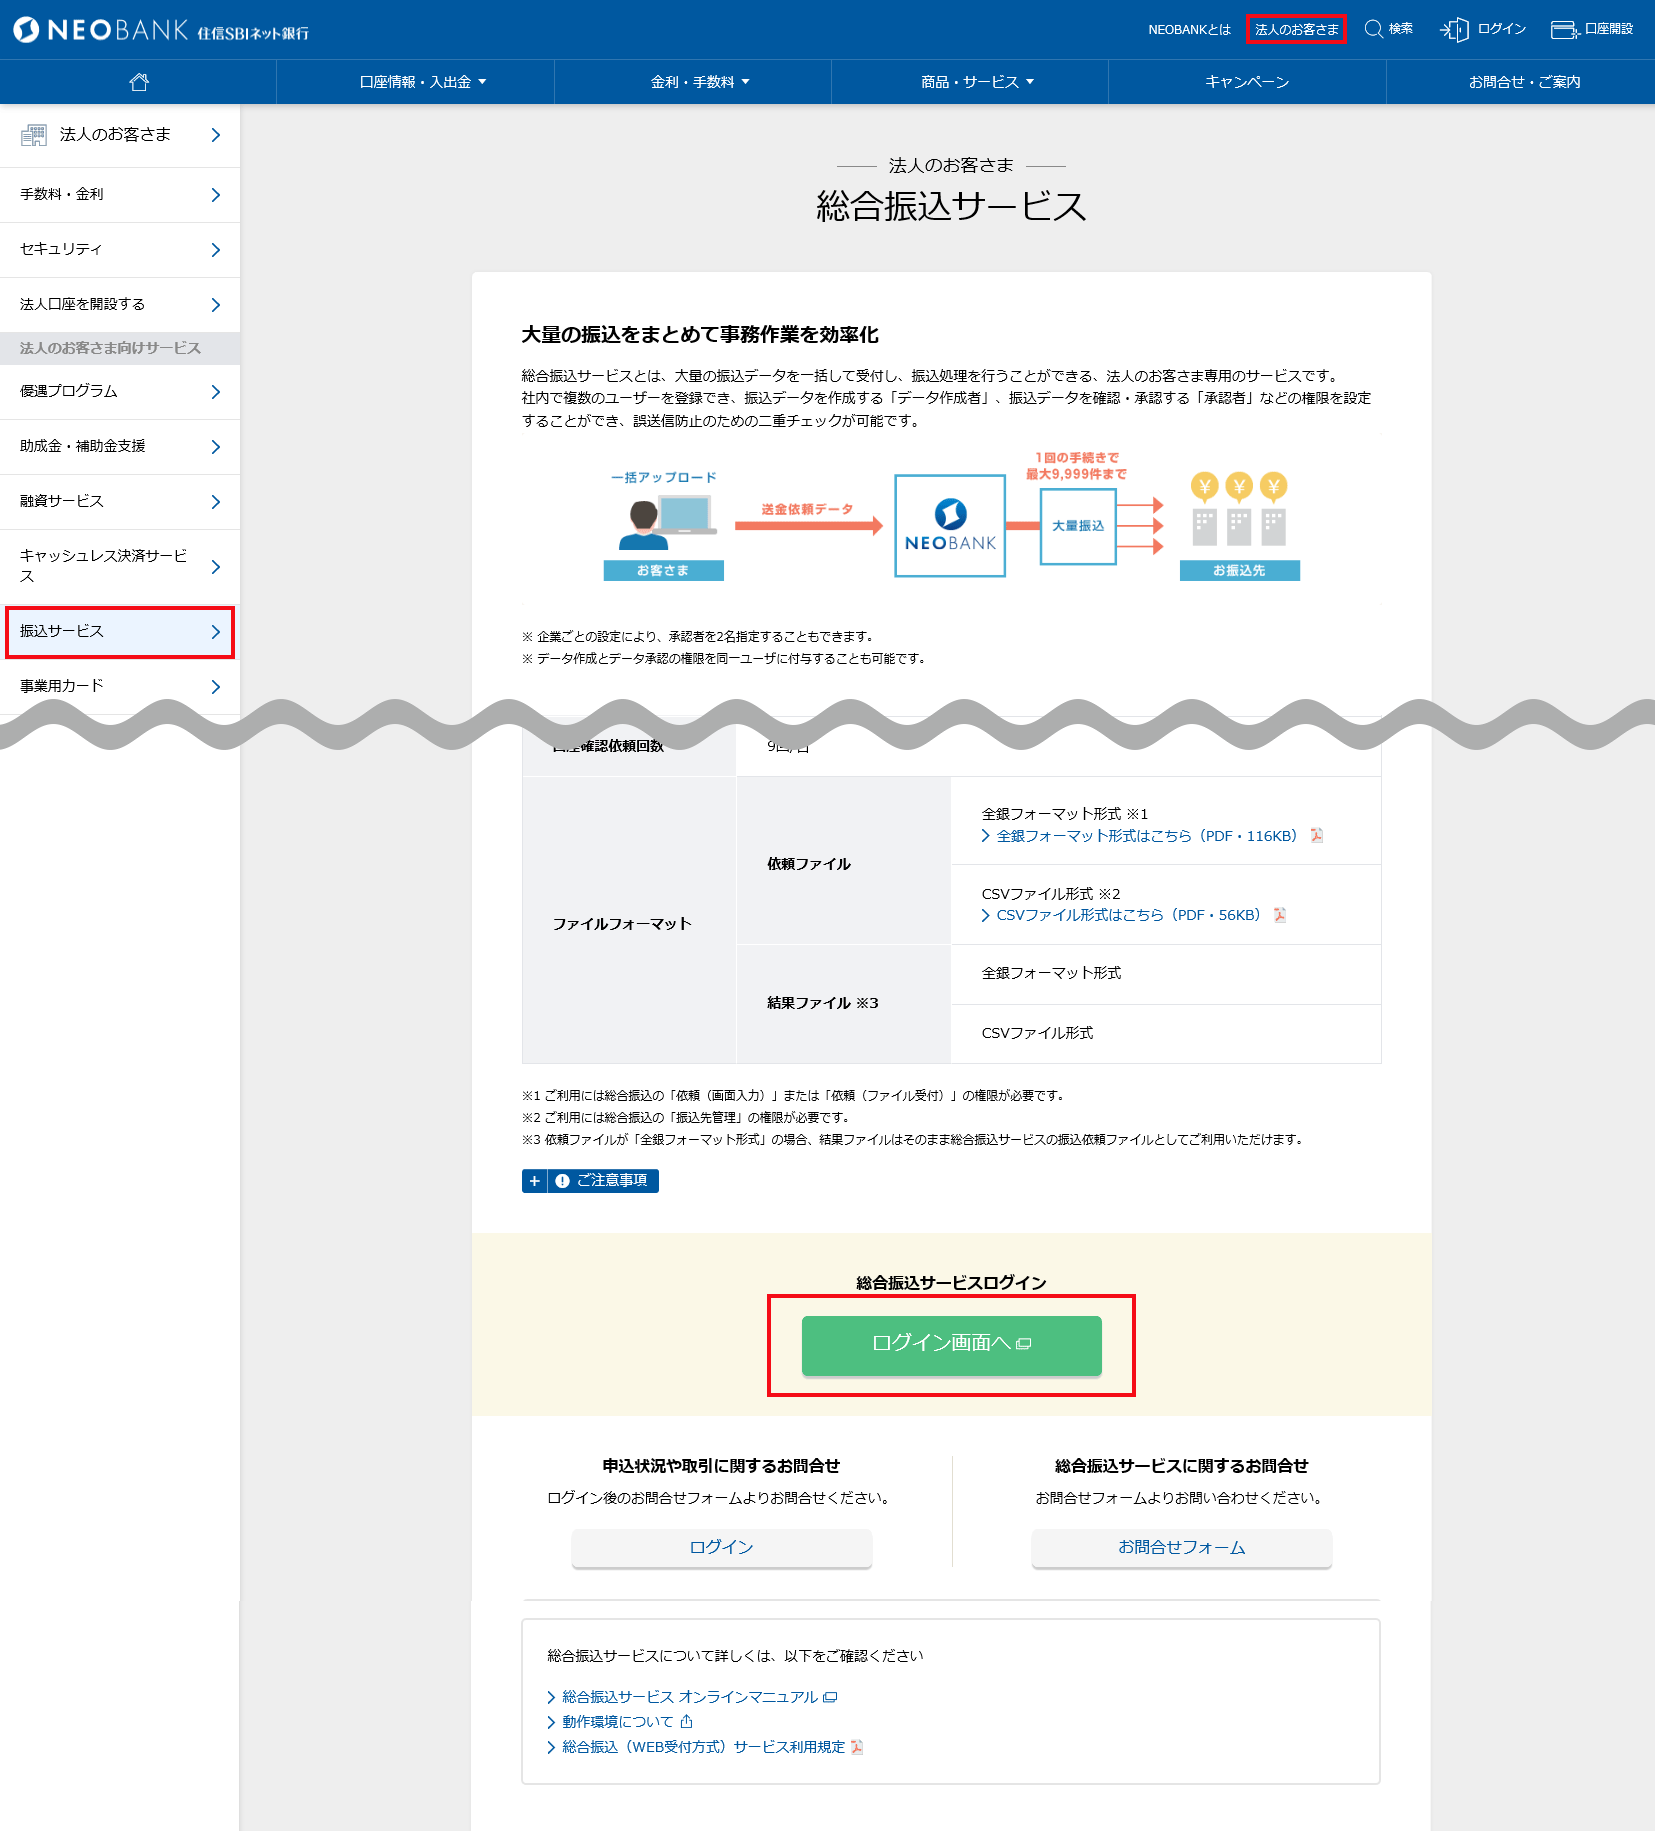Image resolution: width=1655 pixels, height=1831 pixels.
Task: Click the お問合せフォーム button
Action: point(1181,1548)
